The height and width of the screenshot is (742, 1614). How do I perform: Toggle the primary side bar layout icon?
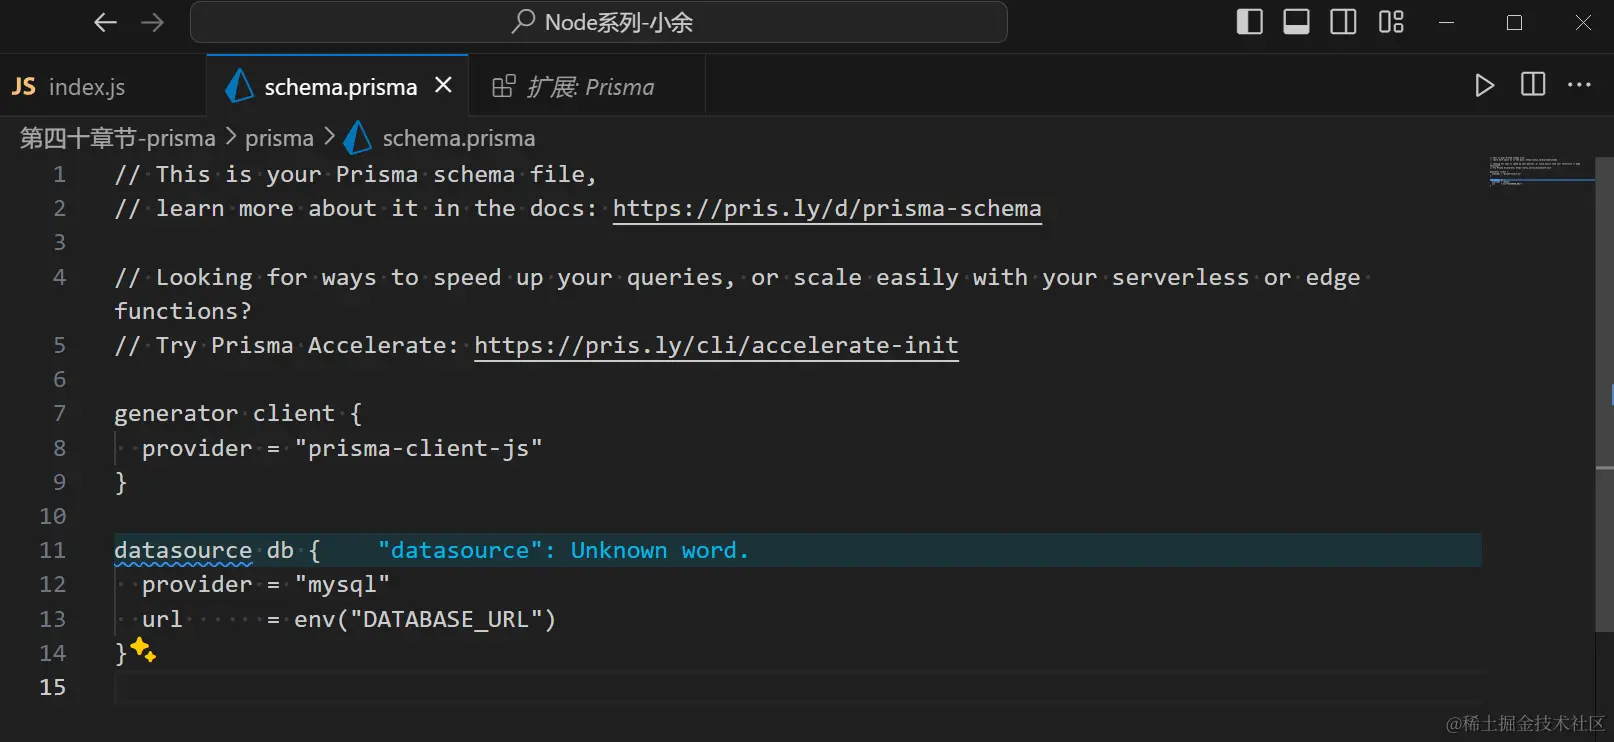(1249, 22)
